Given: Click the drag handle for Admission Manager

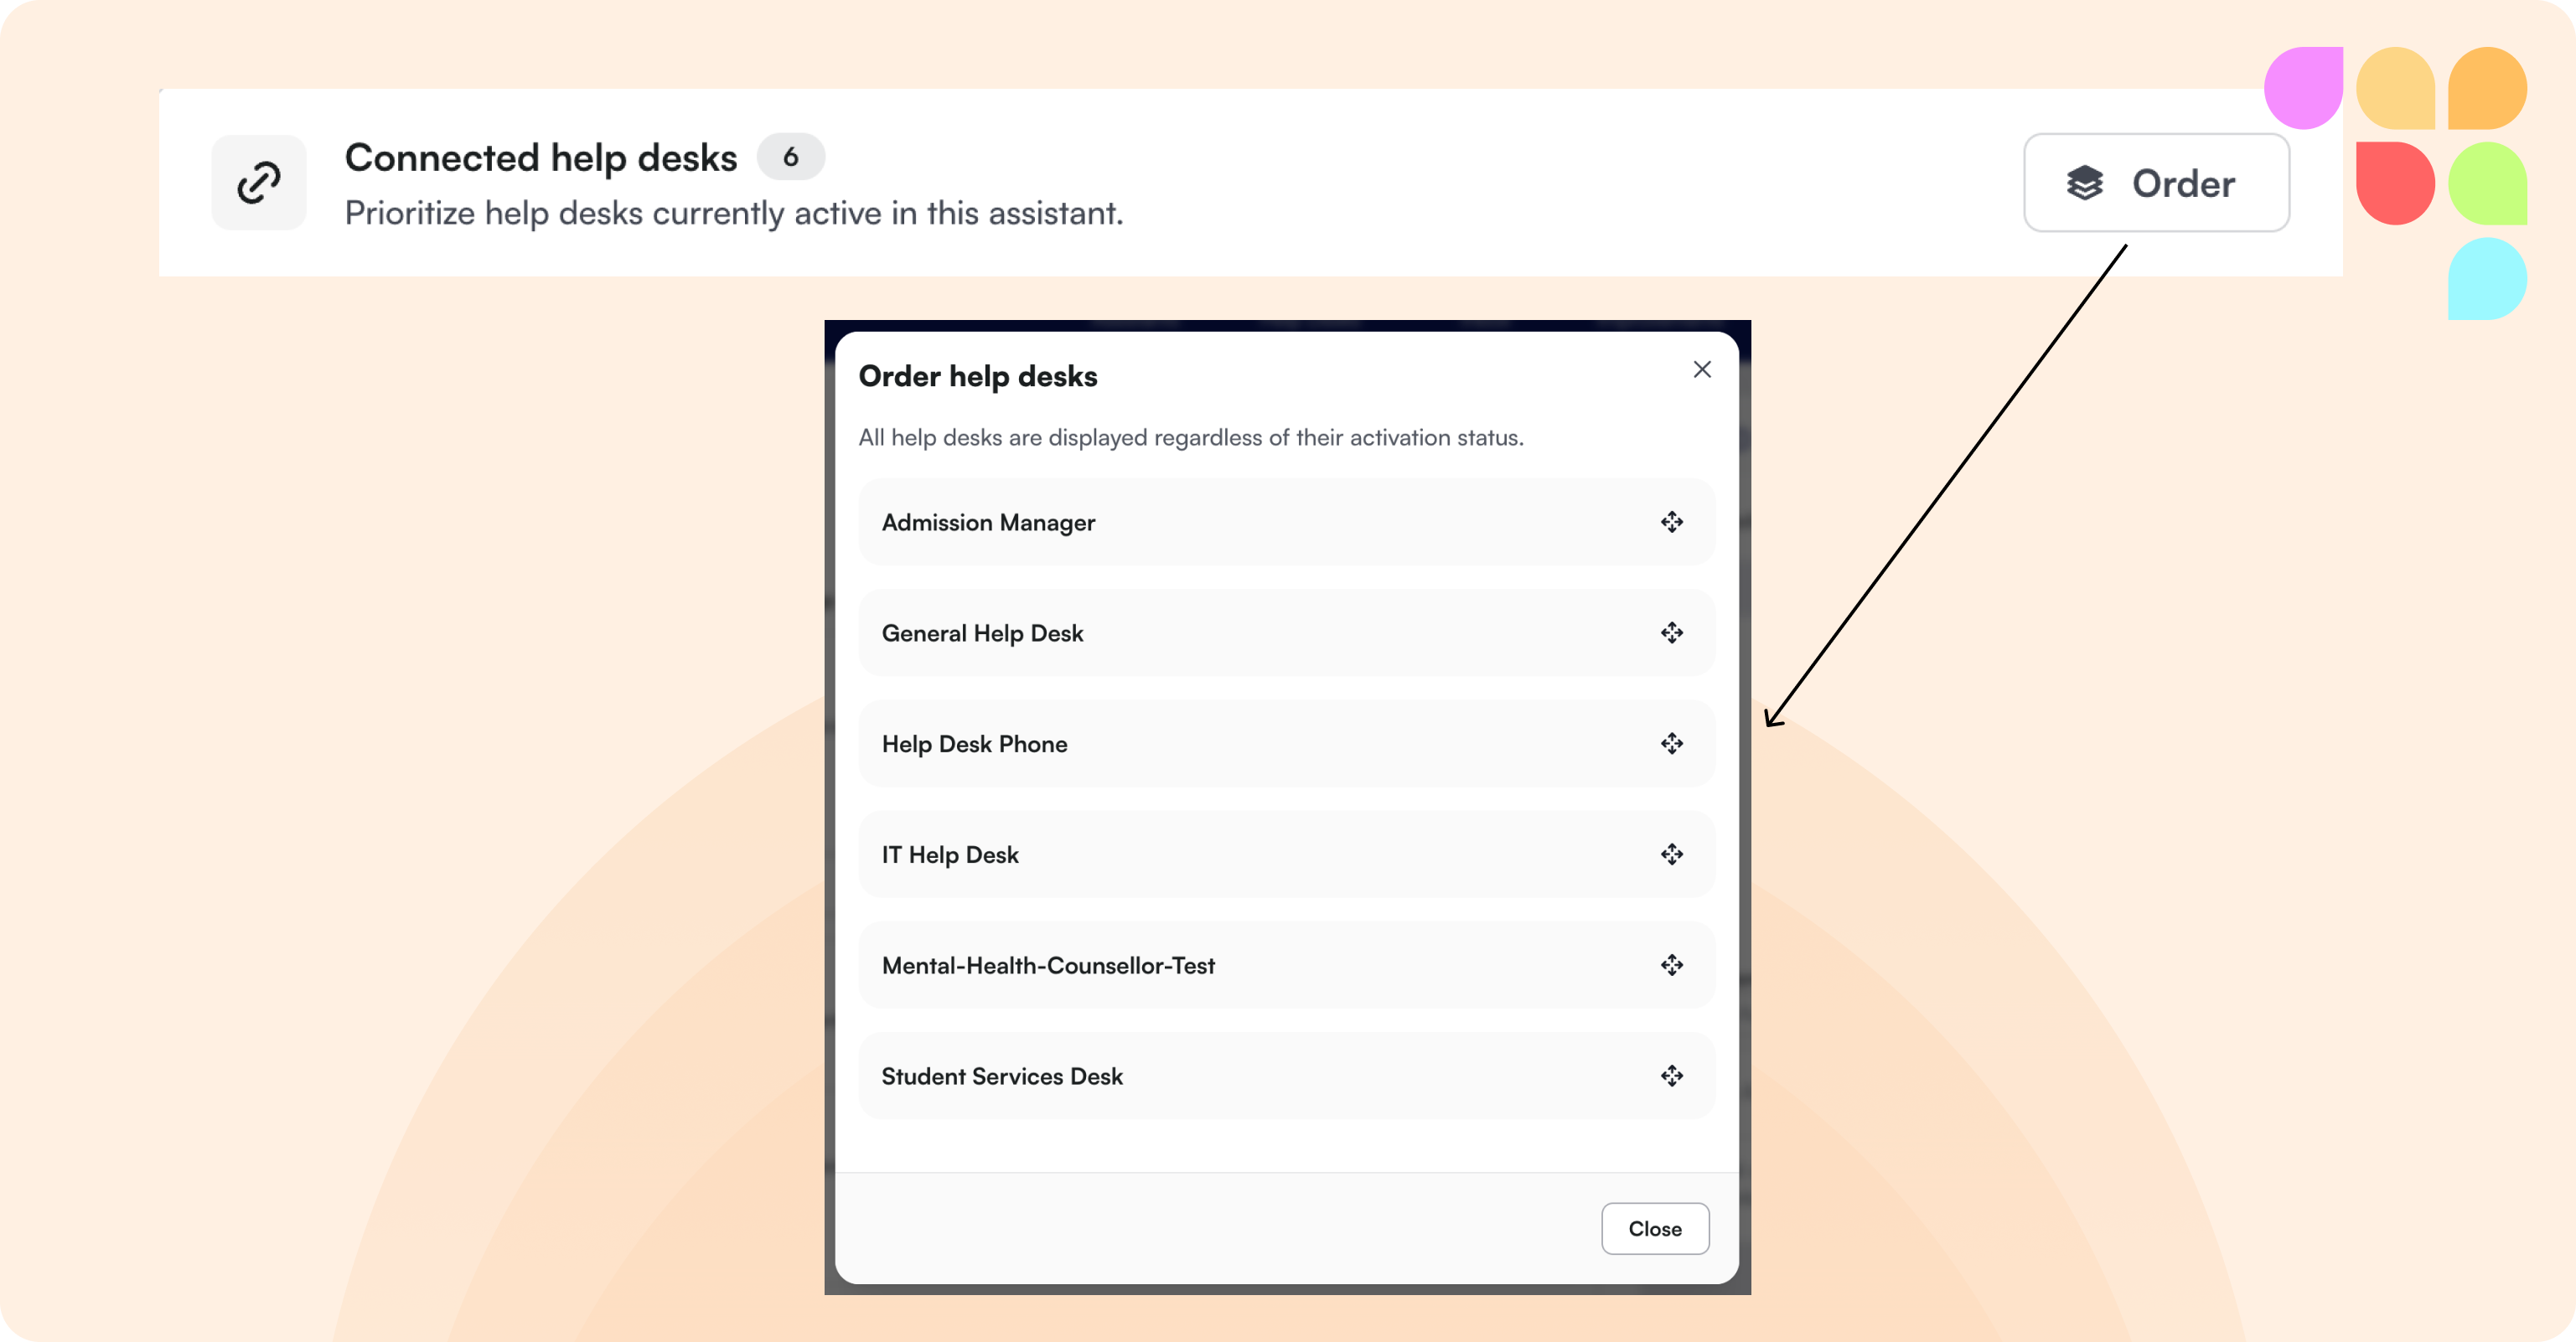Looking at the screenshot, I should (x=1671, y=522).
